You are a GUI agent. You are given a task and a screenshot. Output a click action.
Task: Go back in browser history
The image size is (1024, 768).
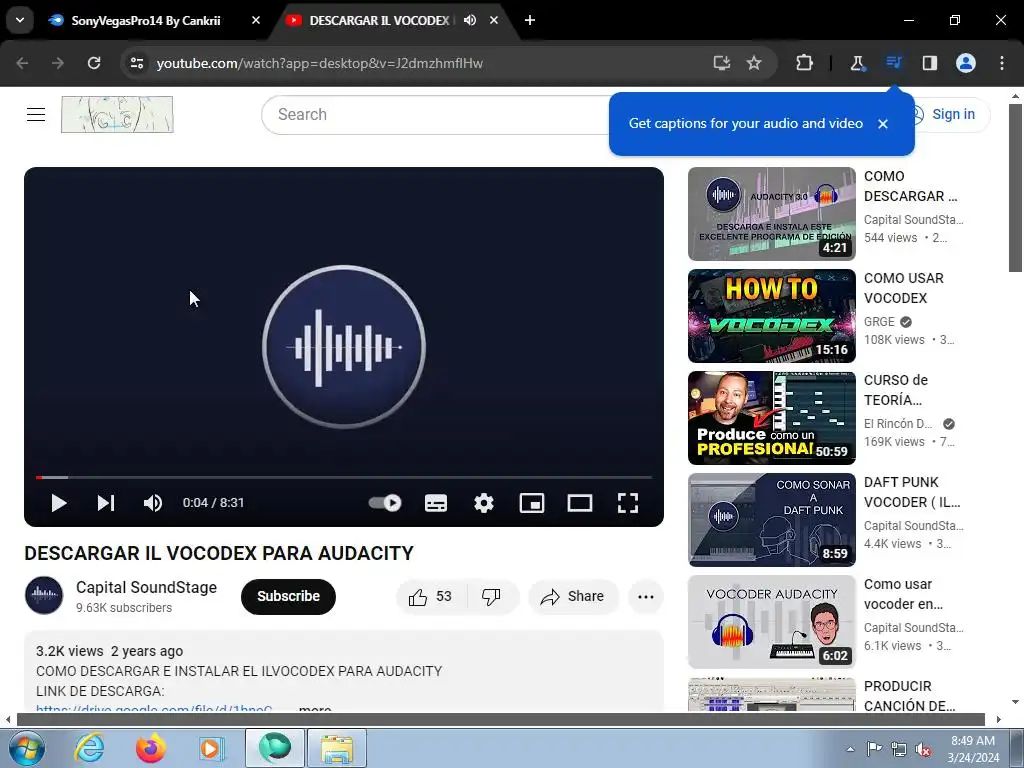click(22, 63)
